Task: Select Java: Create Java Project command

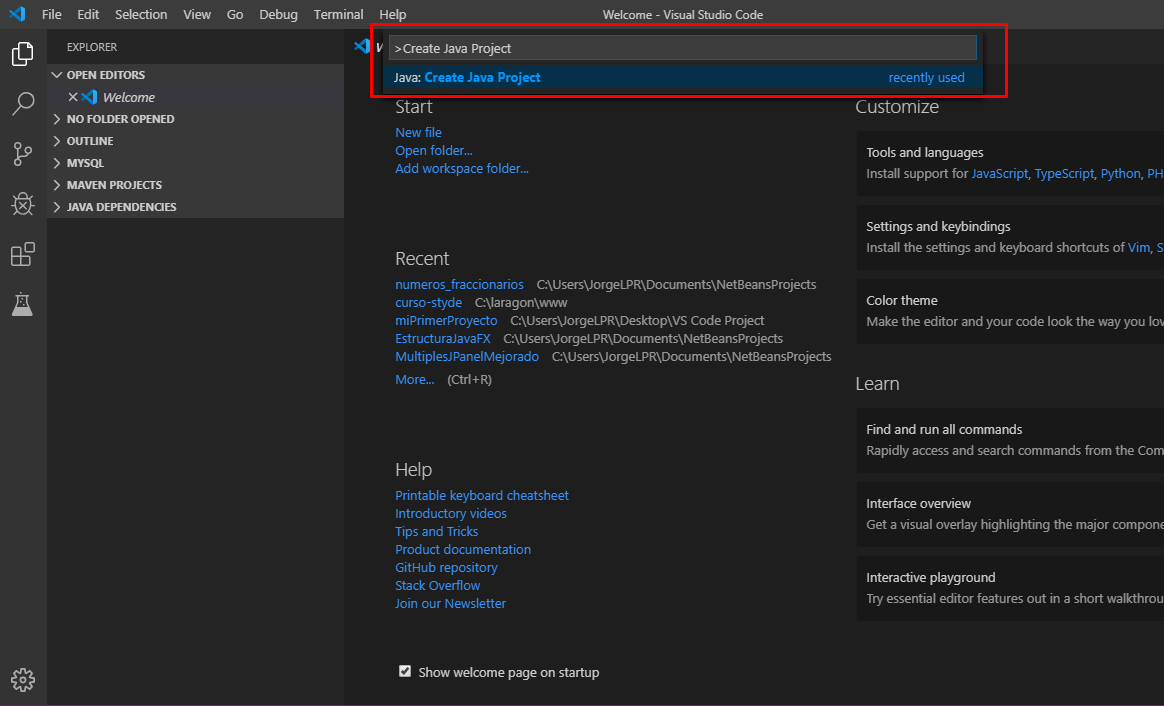Action: (683, 77)
